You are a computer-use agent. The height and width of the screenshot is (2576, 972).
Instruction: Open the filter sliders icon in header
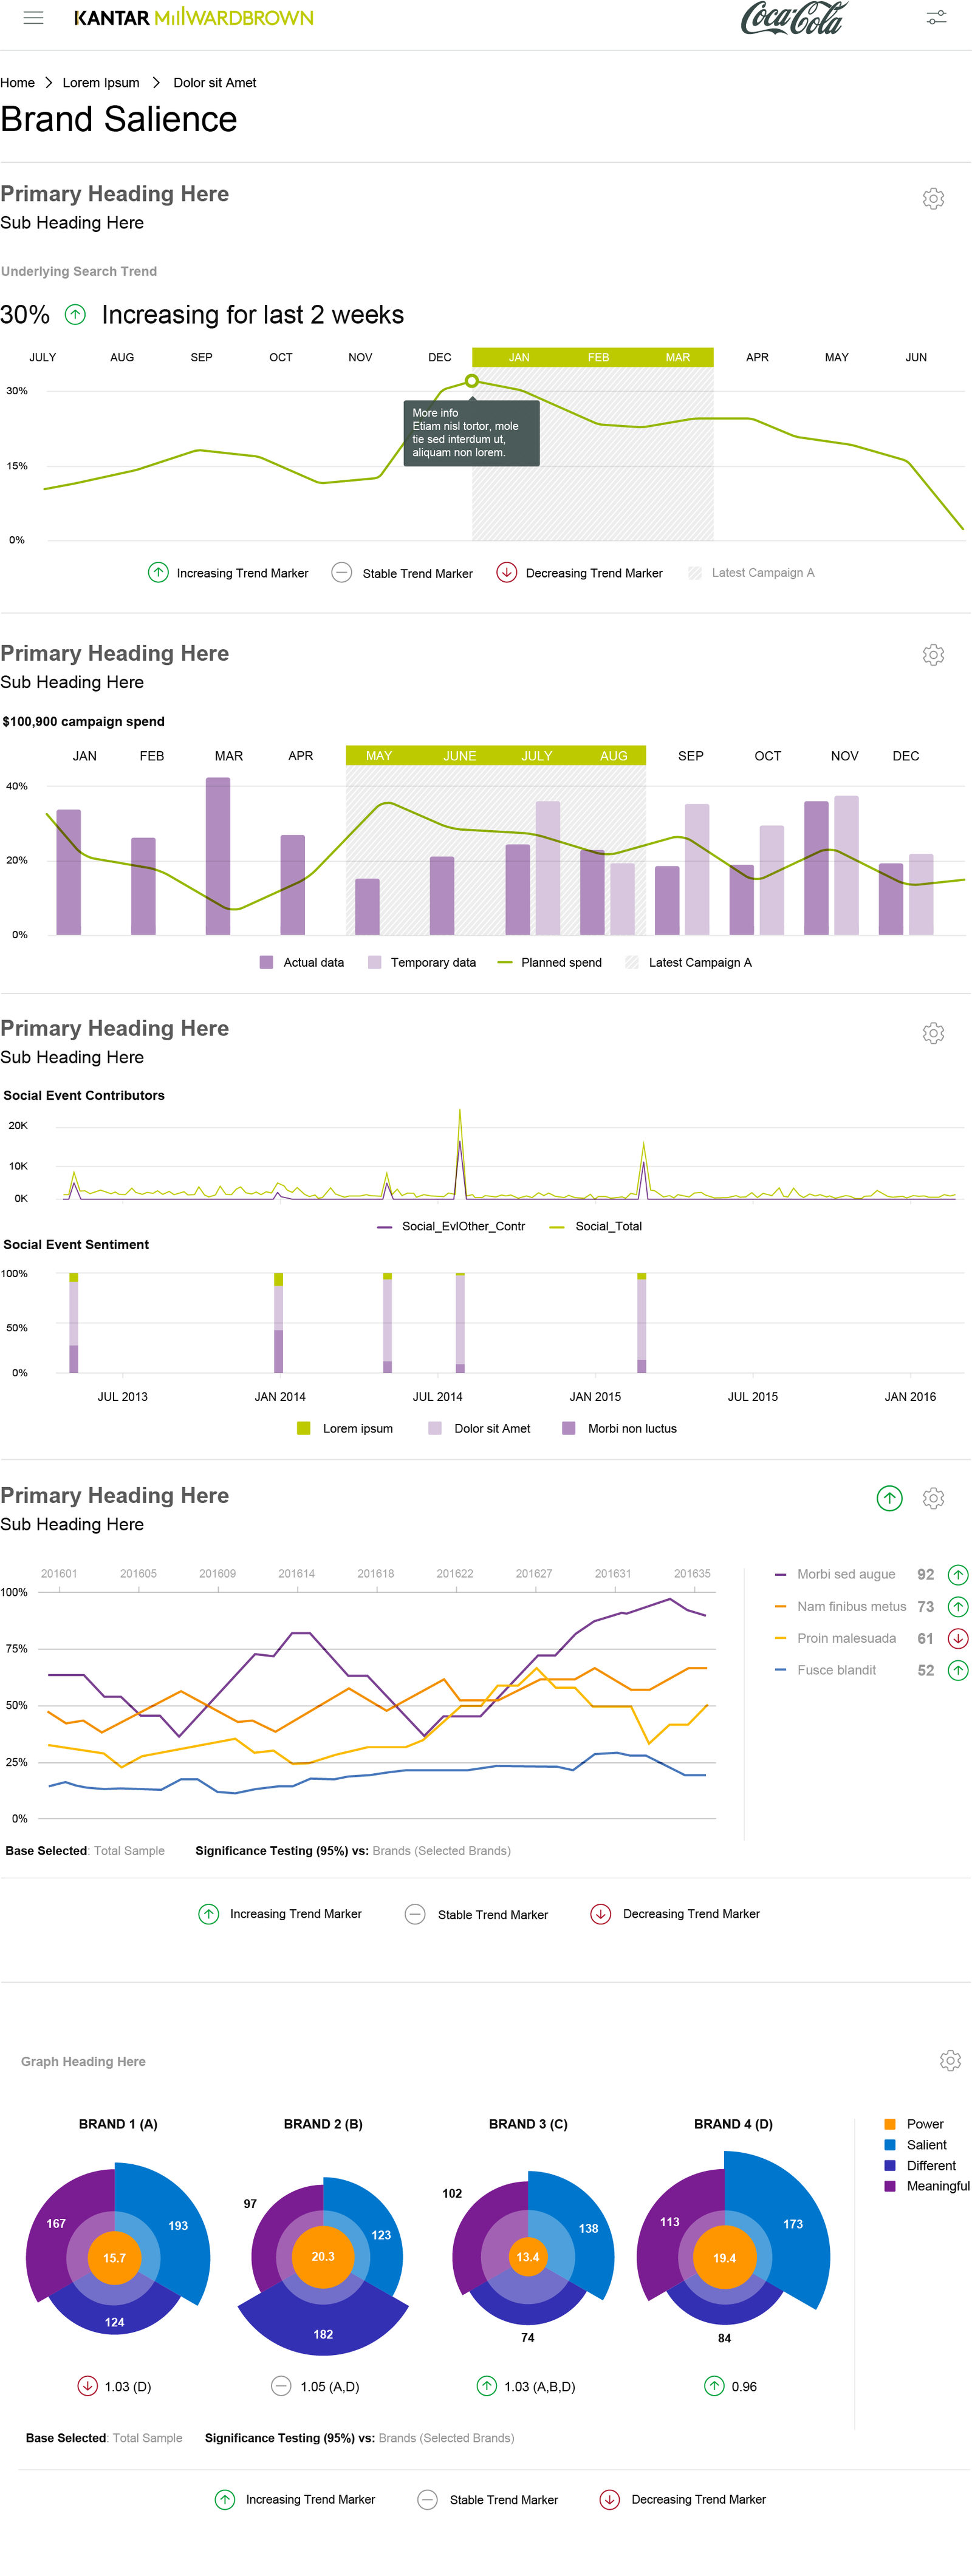(936, 17)
